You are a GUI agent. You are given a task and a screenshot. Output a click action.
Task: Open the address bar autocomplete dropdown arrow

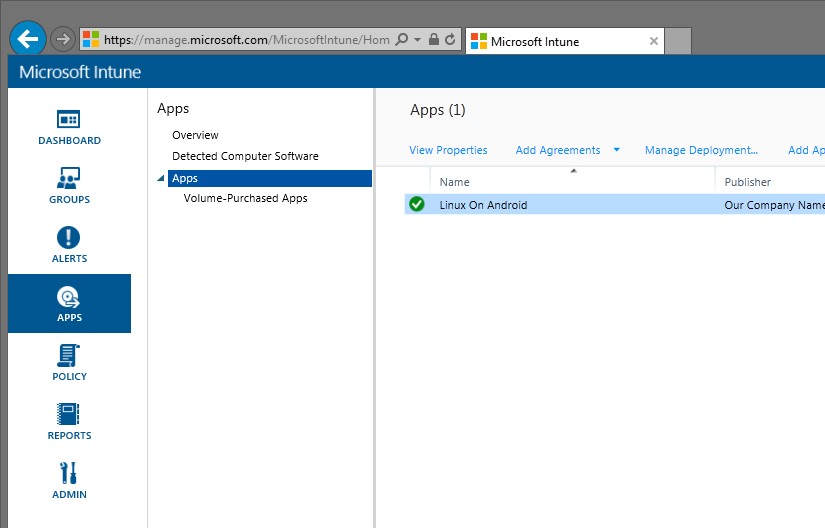pyautogui.click(x=418, y=39)
